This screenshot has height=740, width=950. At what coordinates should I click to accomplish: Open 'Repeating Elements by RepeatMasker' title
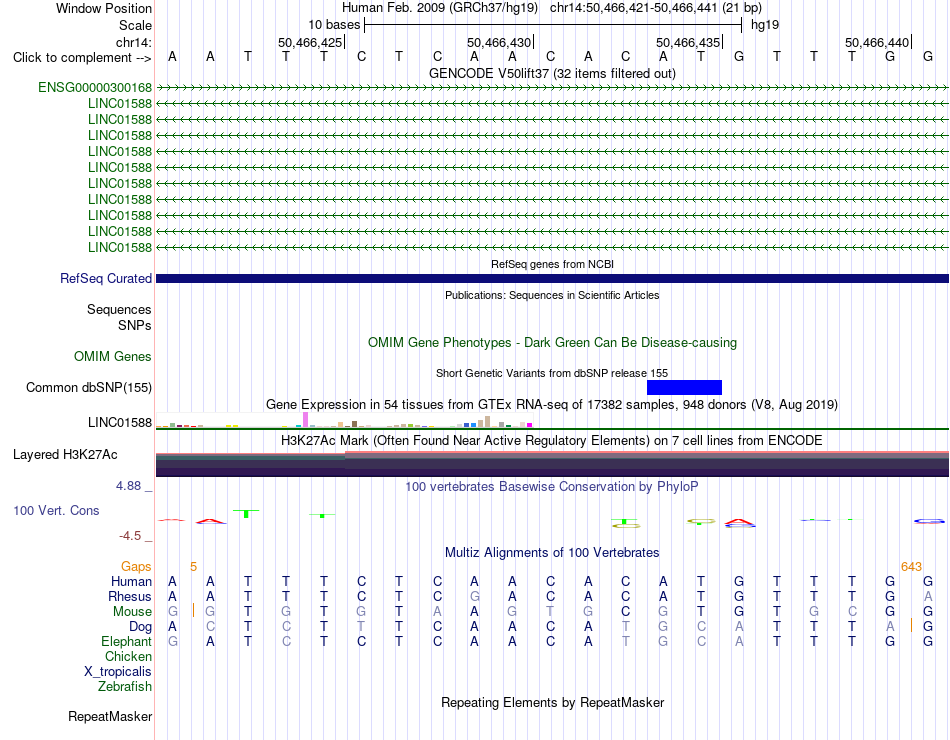552,702
